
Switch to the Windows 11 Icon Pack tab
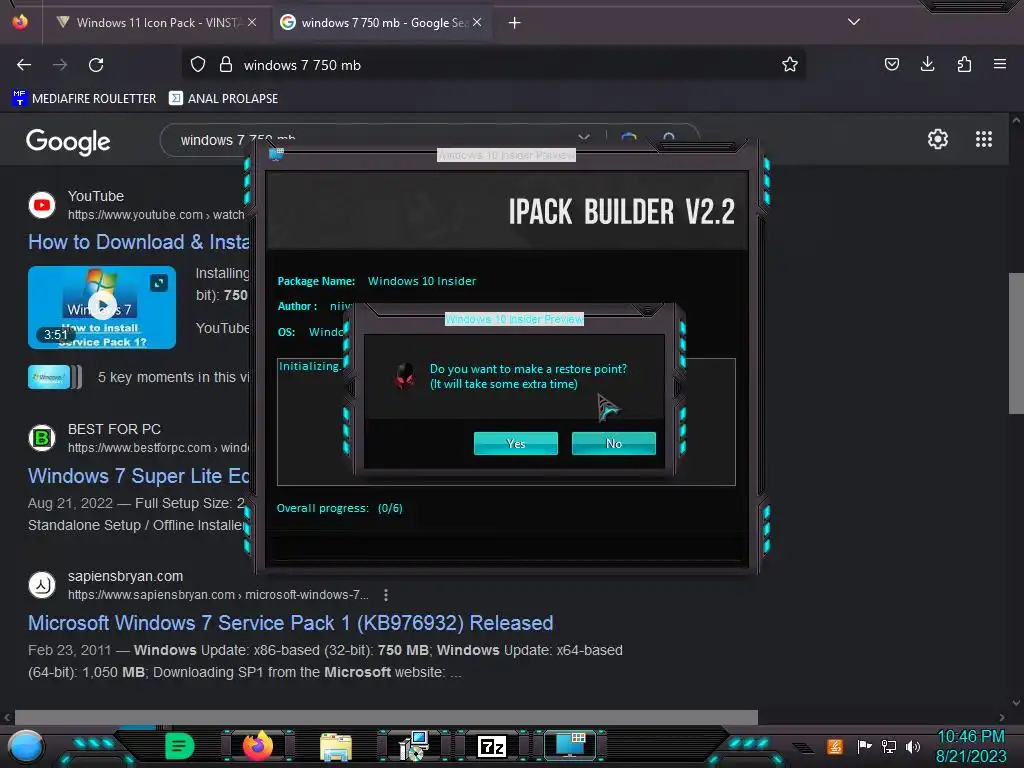[155, 23]
